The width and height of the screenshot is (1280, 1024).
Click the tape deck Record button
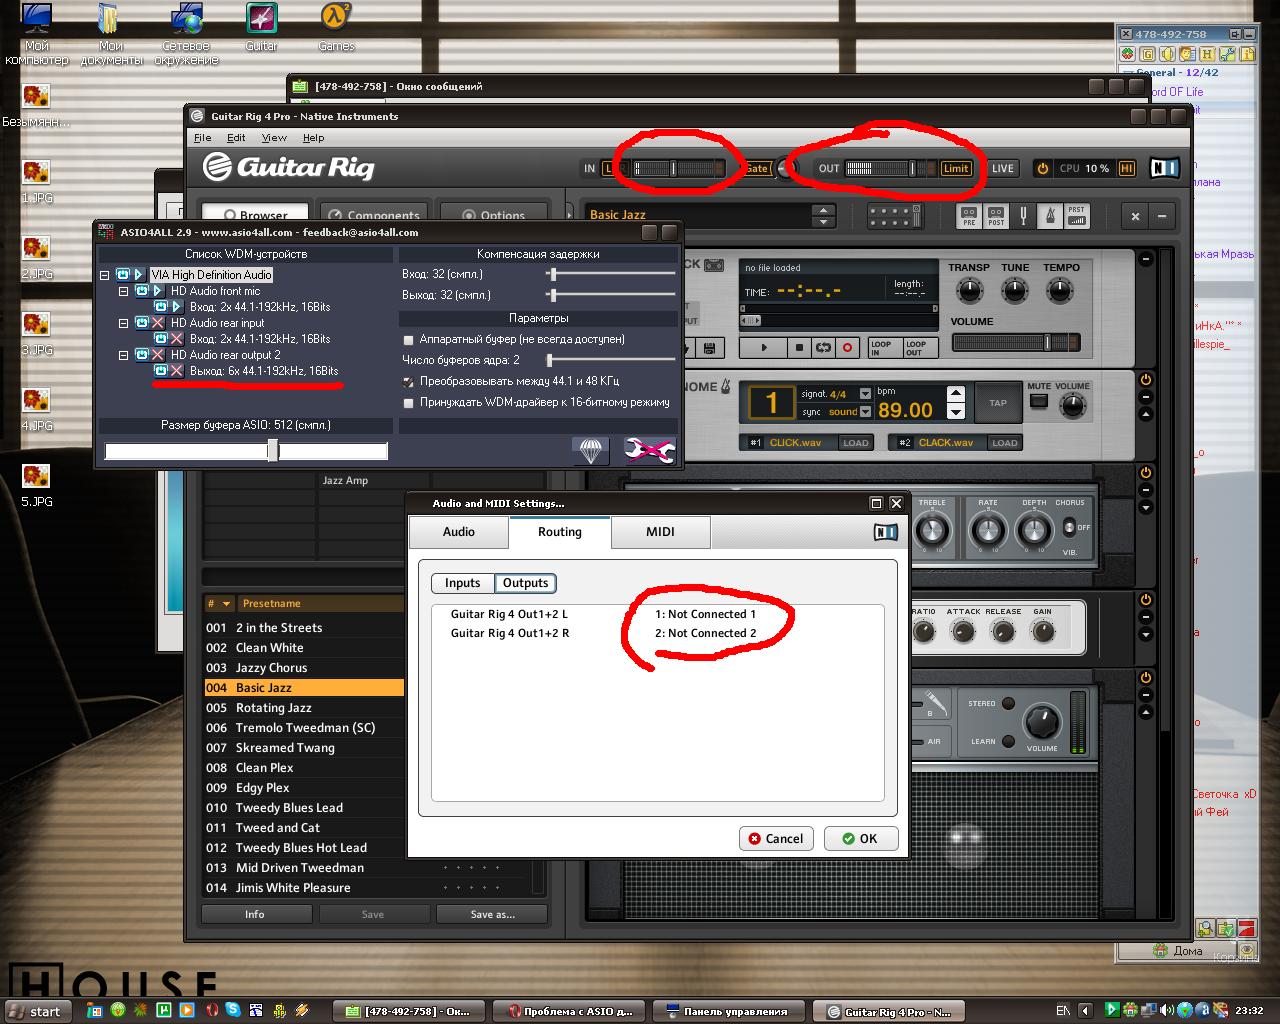click(847, 348)
